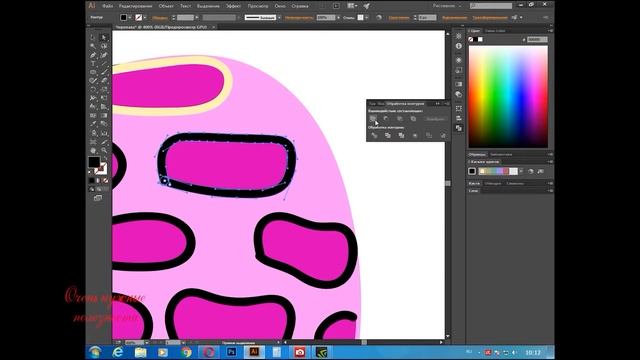Viewport: 640px width, 360px height.
Task: Click Intersect shape mode in Pathfinder
Action: [400, 118]
